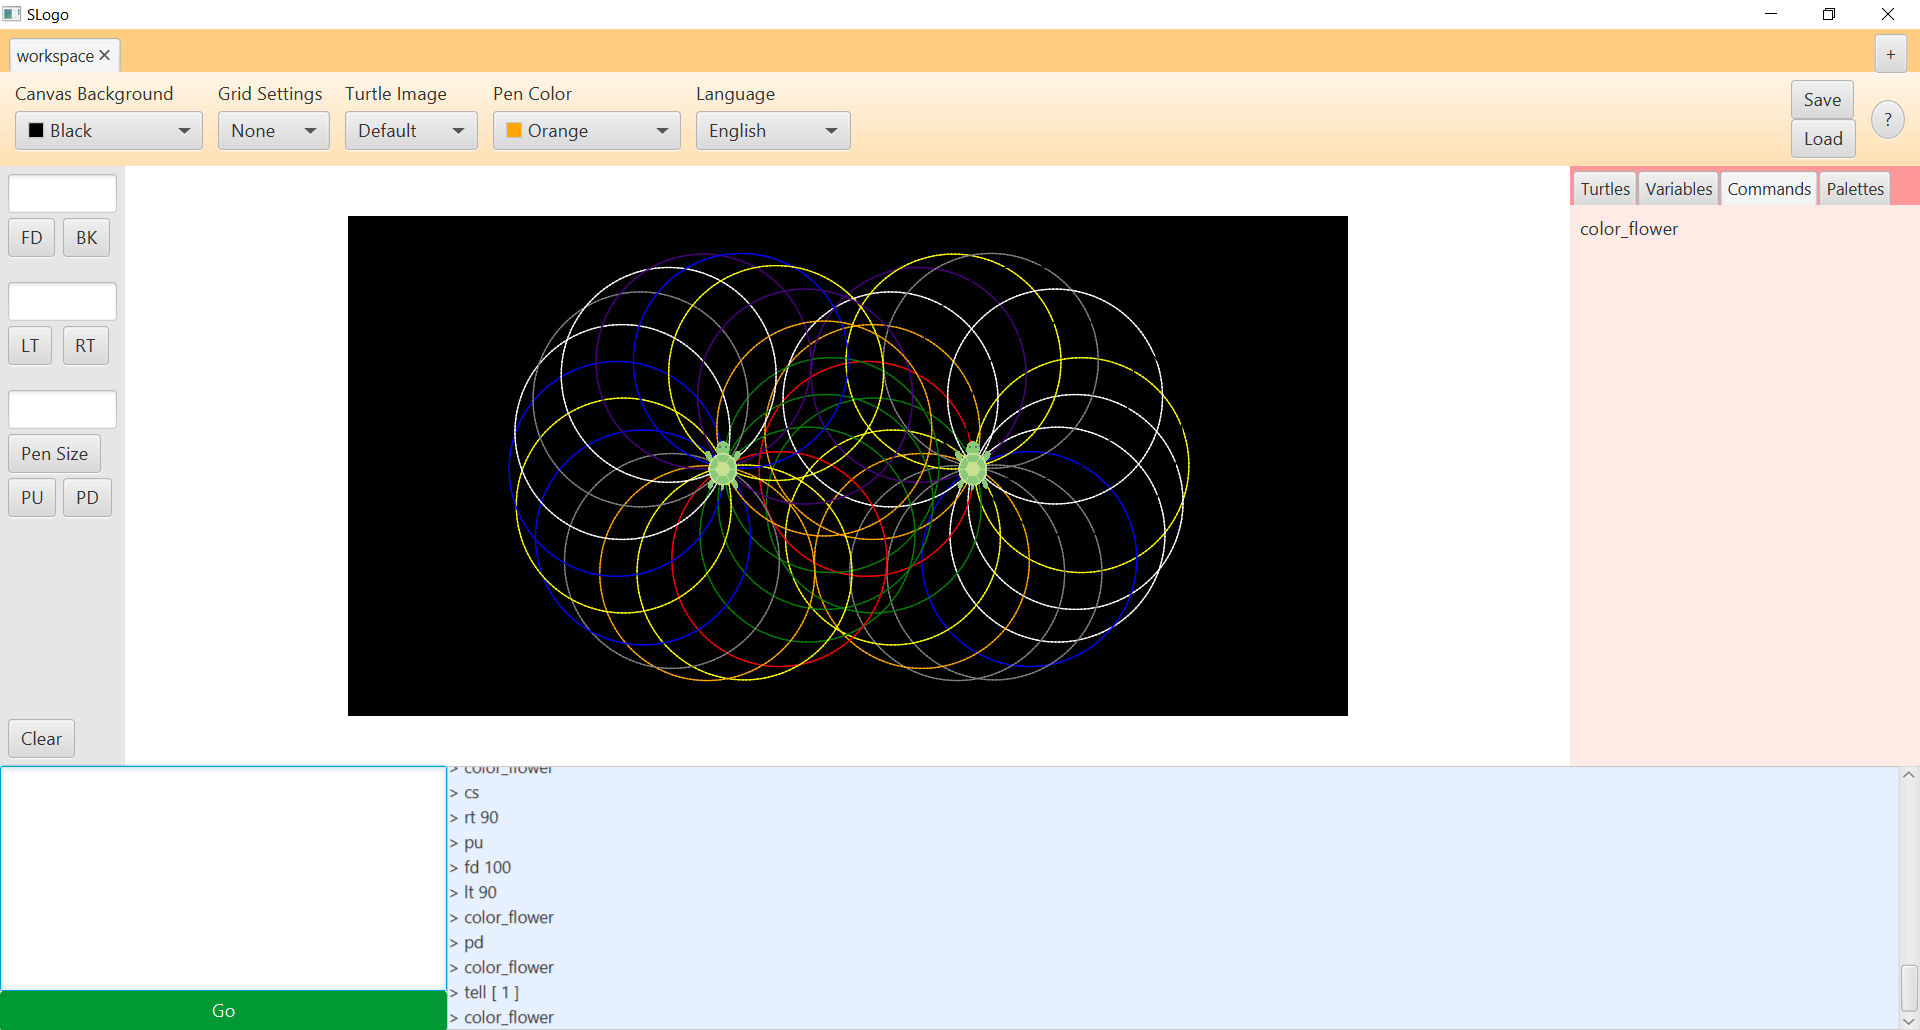Viewport: 1920px width, 1030px height.
Task: Click 'cs' in command history
Action: coord(471,793)
